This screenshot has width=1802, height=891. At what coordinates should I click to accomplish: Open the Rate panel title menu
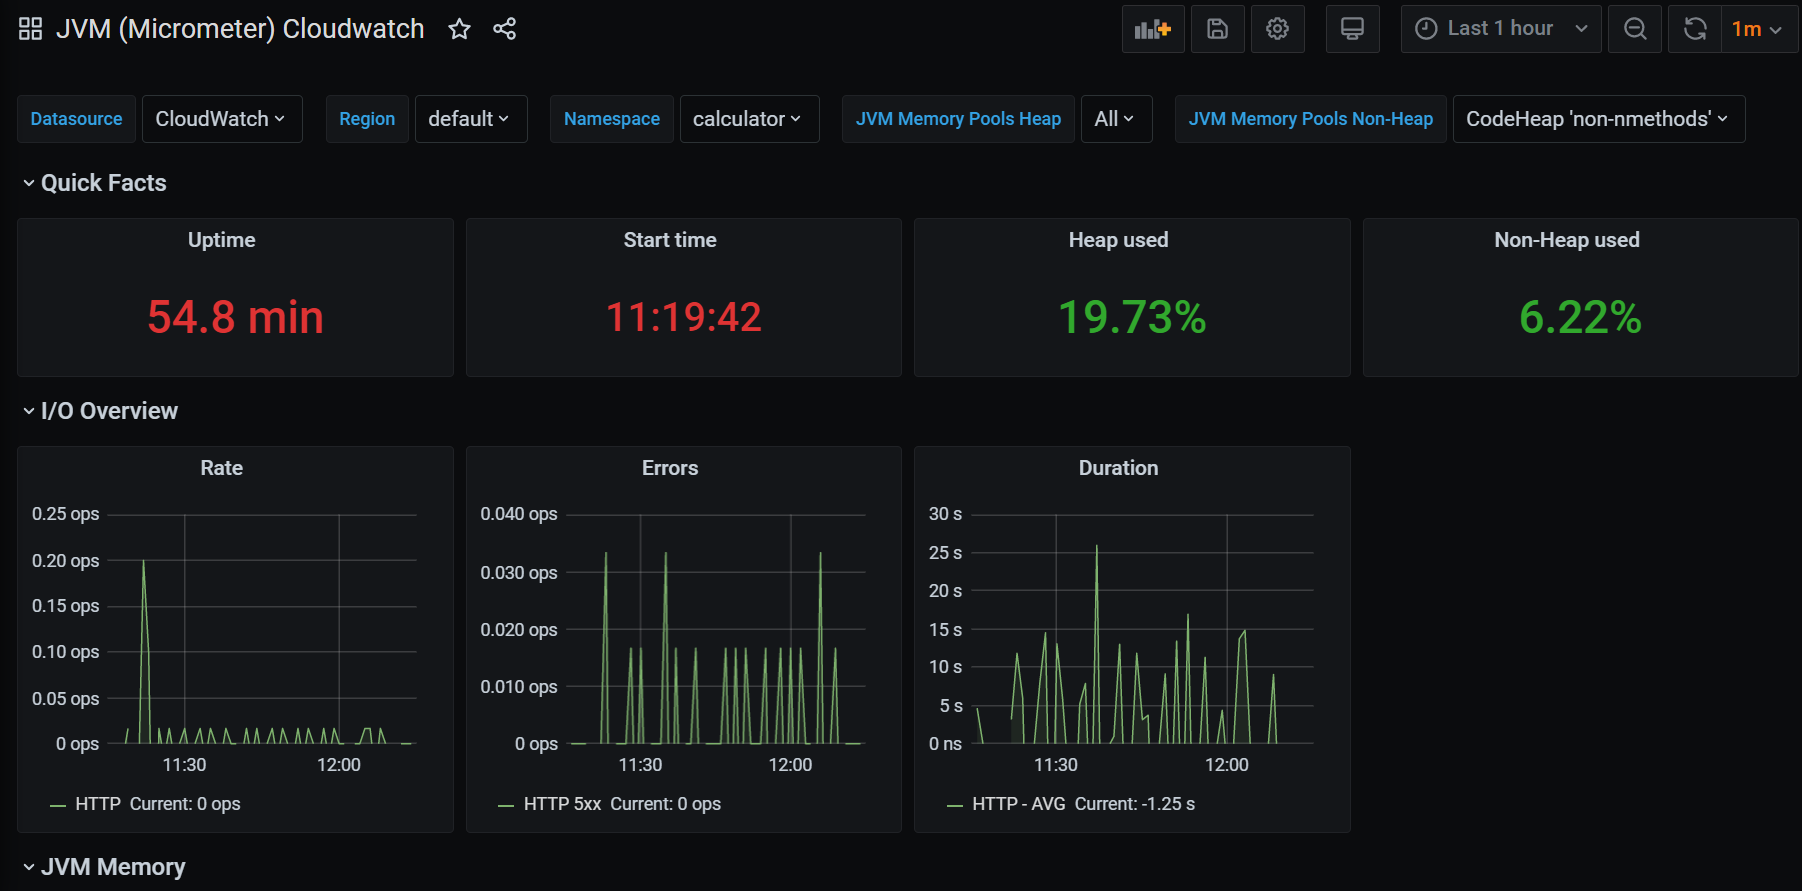pyautogui.click(x=222, y=468)
